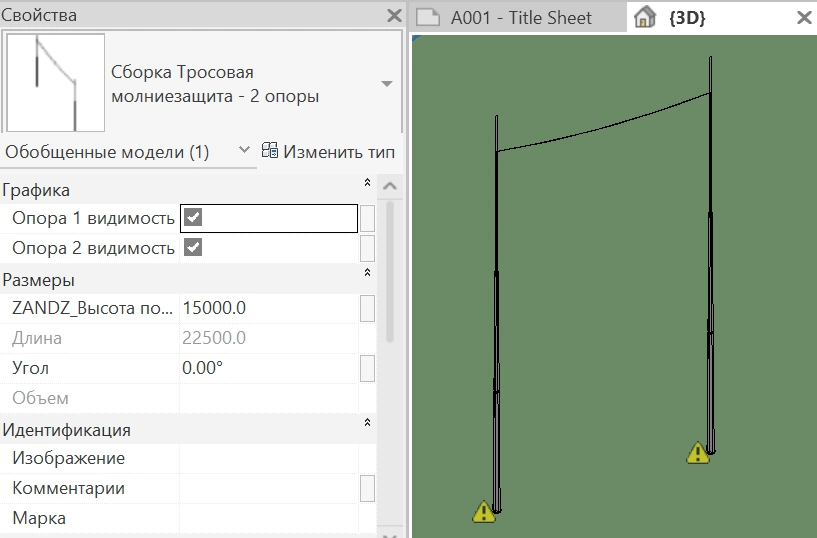Collapse the Графика section
817x538 pixels.
(367, 184)
